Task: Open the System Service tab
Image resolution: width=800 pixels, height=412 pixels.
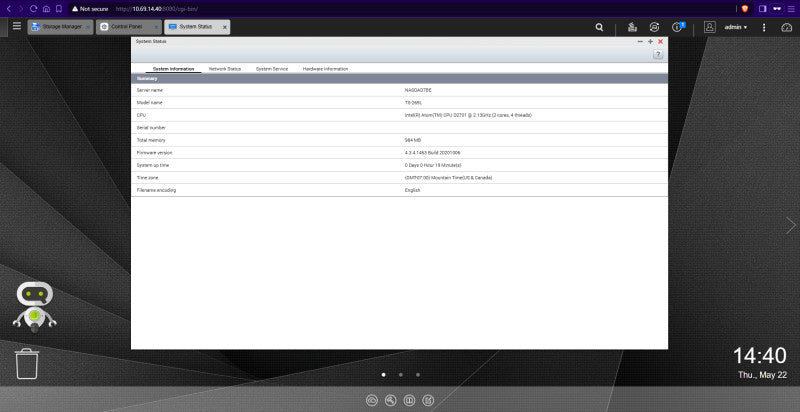Action: 272,68
